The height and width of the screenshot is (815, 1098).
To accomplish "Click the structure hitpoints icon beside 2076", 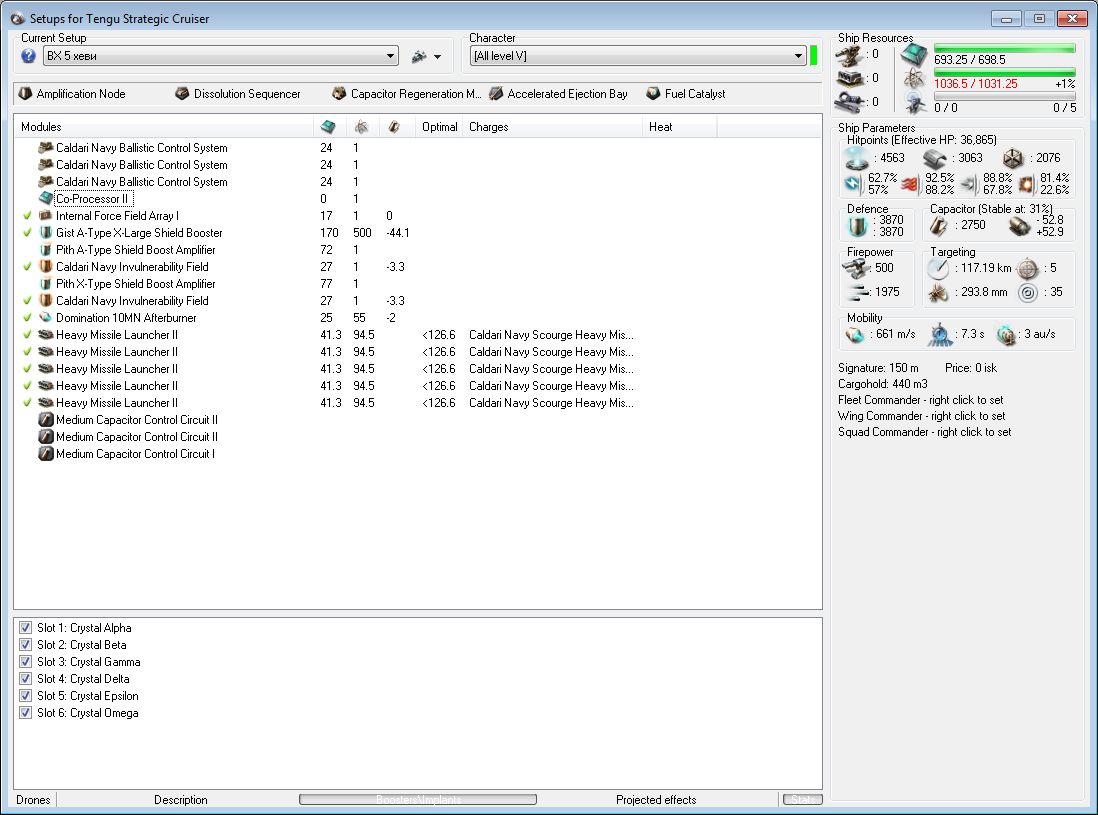I will click(1013, 159).
